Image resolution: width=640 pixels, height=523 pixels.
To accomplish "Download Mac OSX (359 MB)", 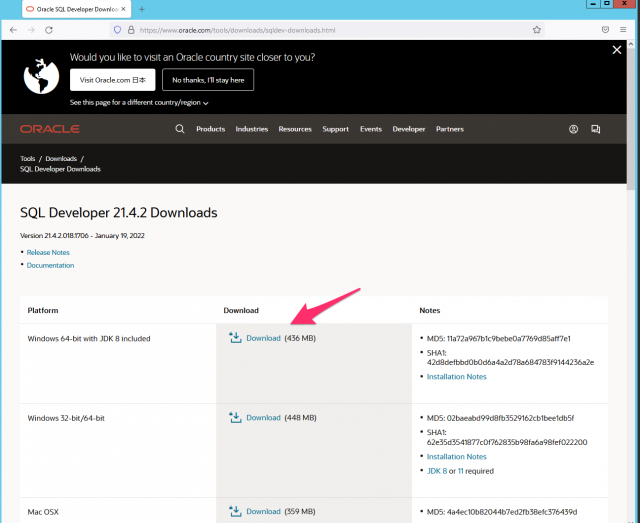I will pos(263,512).
